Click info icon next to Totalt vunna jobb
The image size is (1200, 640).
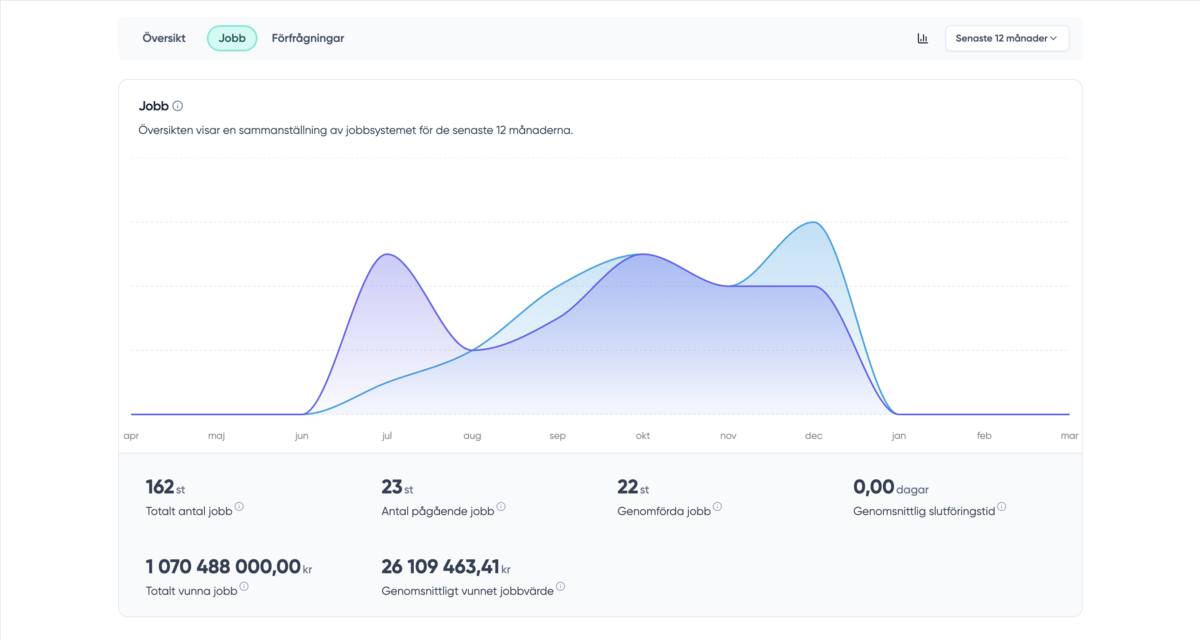pyautogui.click(x=244, y=587)
